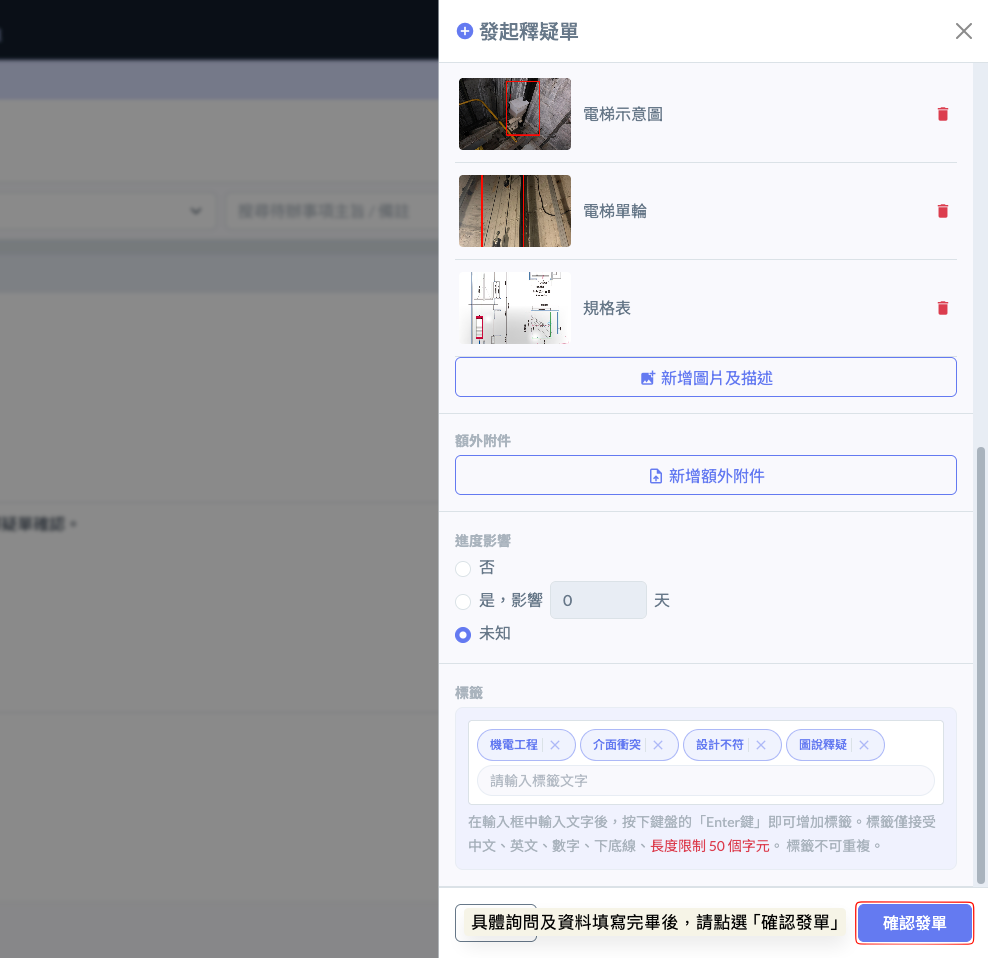This screenshot has width=988, height=958.
Task: Select 未知 radio option
Action: tap(463, 634)
